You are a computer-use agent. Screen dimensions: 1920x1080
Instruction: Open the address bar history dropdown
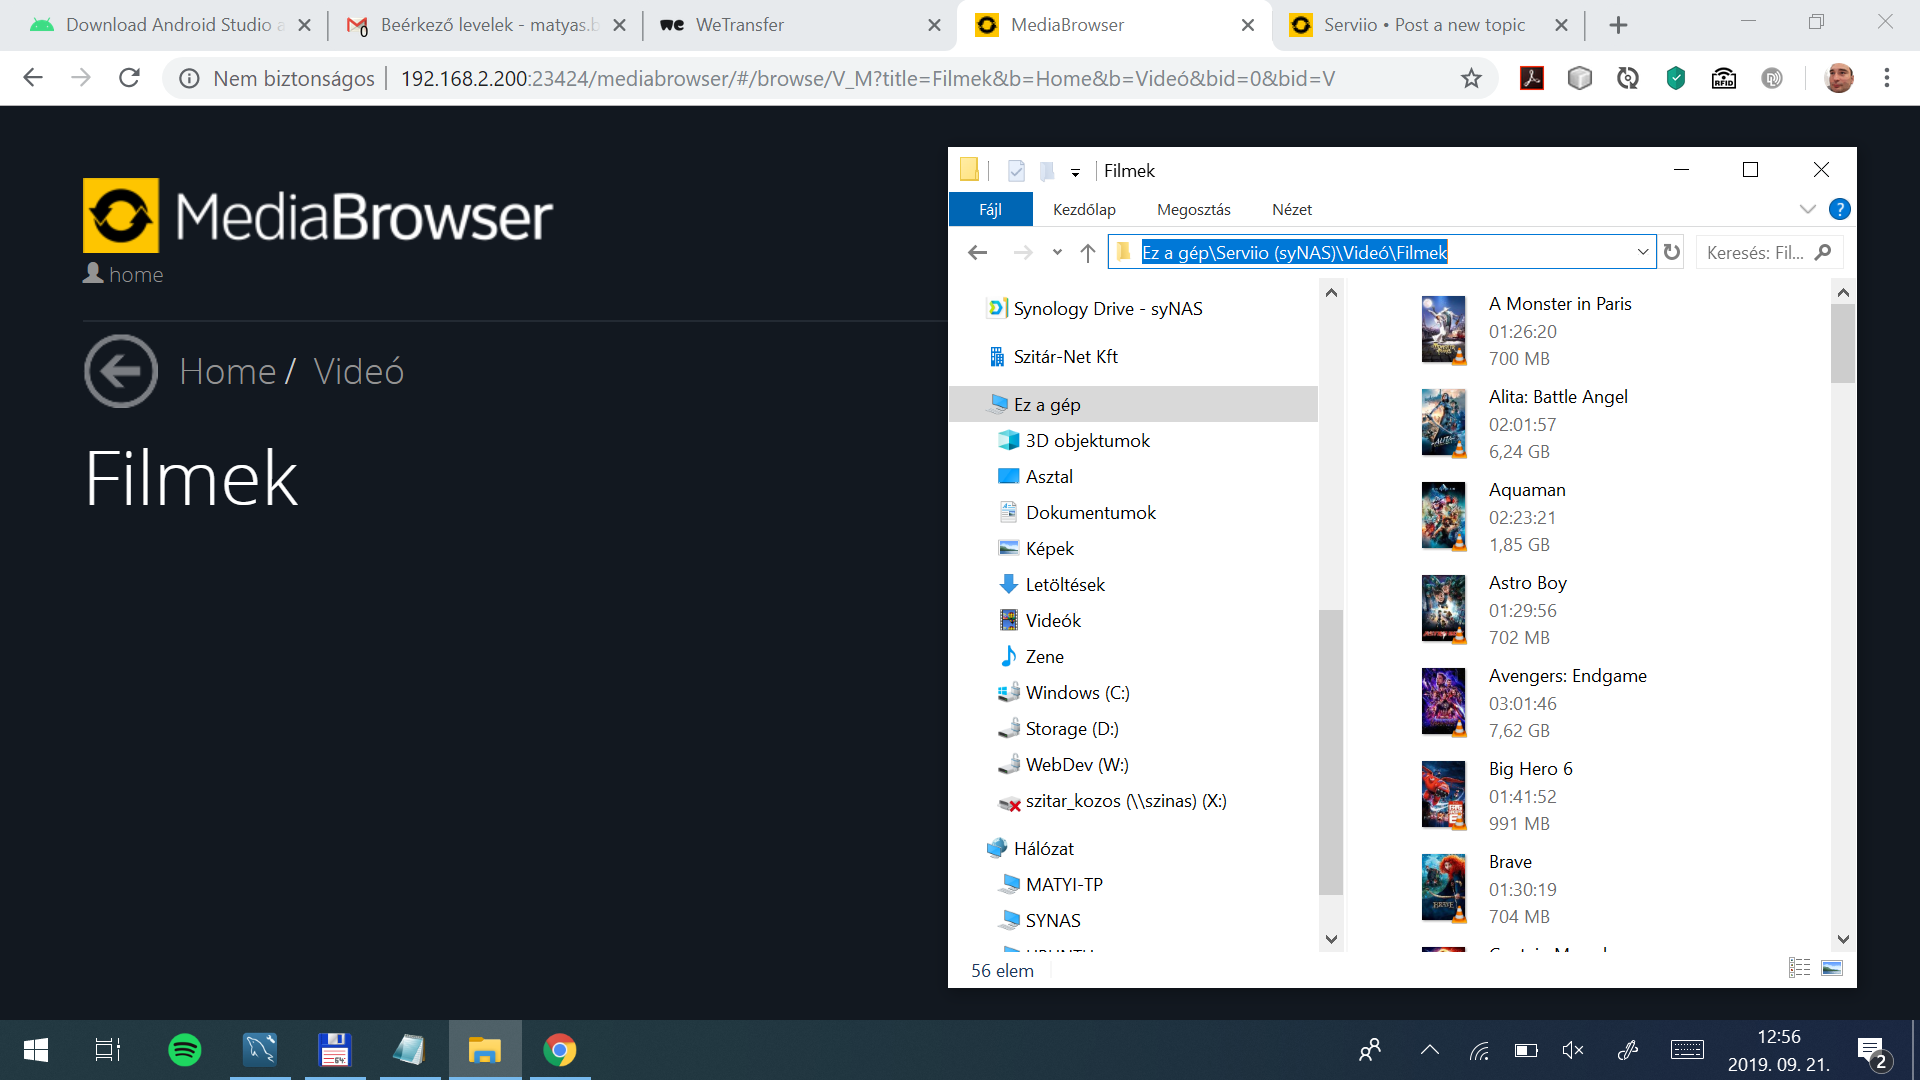1642,252
